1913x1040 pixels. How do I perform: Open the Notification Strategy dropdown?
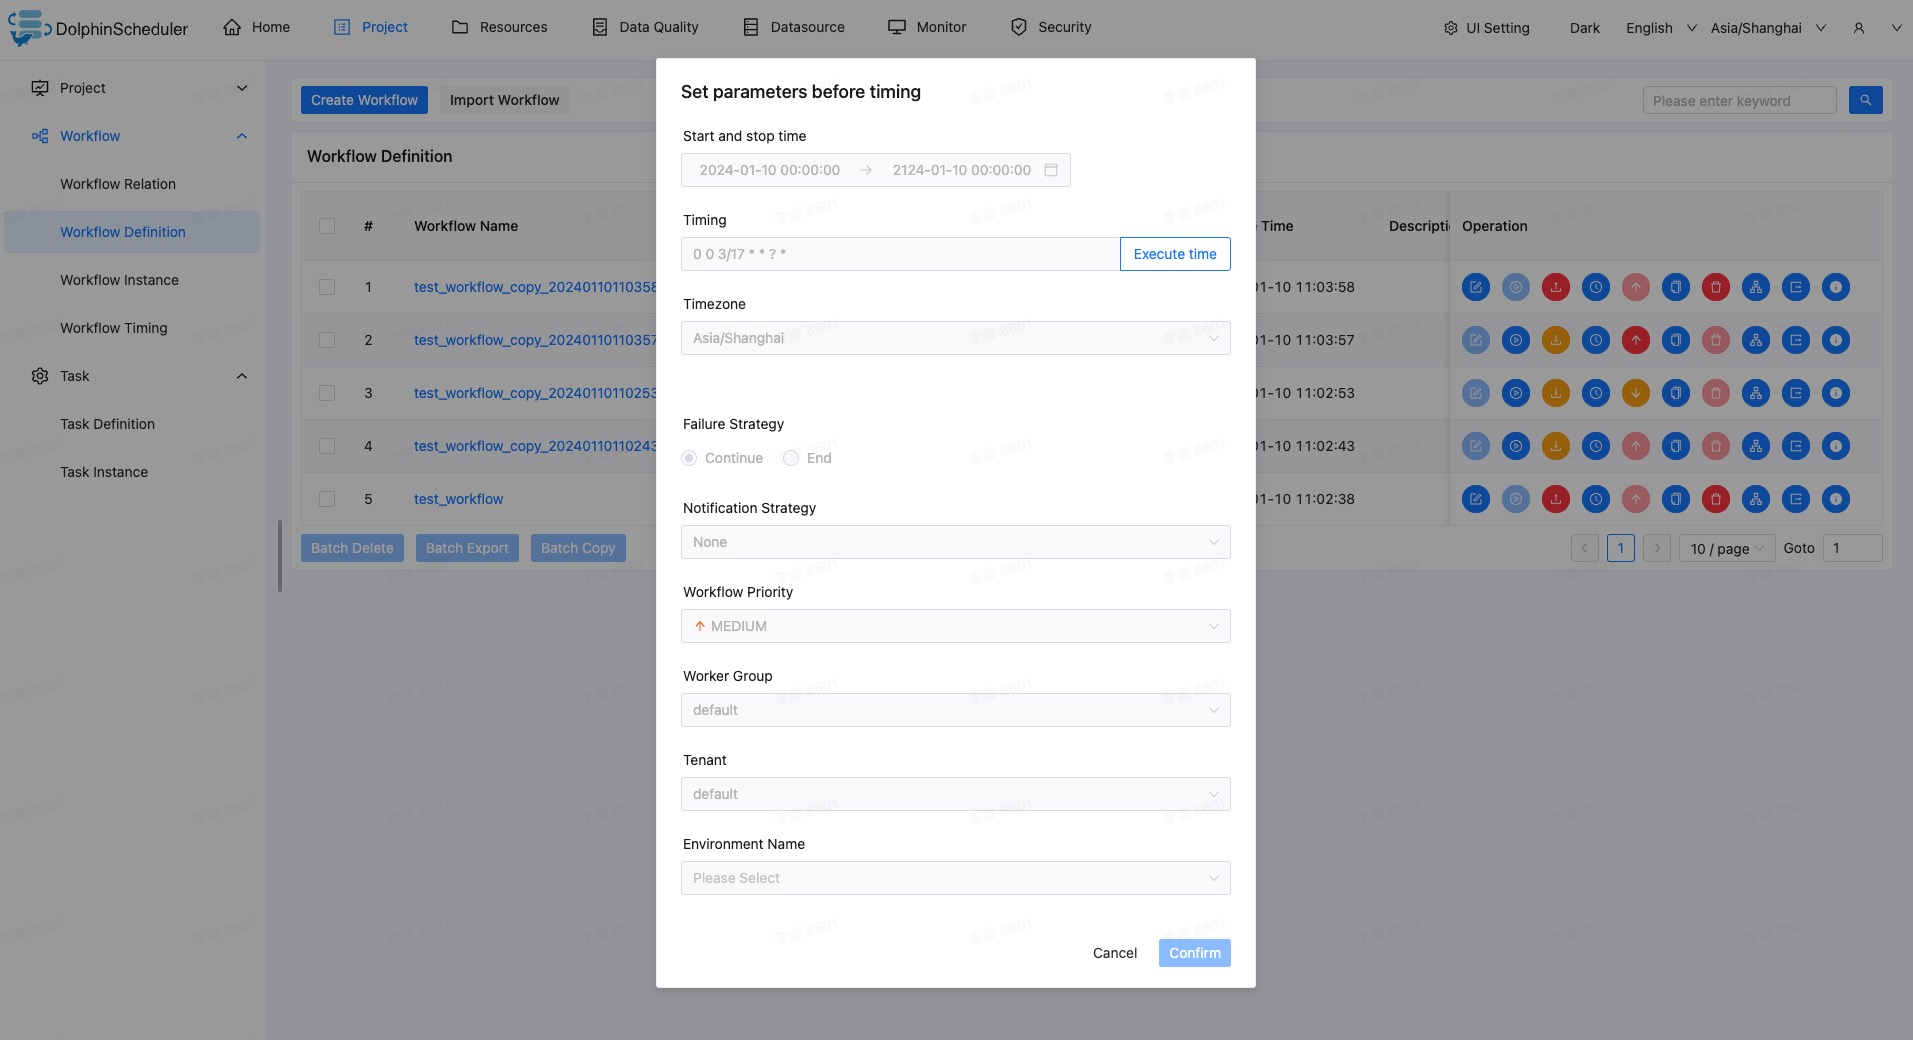(x=955, y=542)
